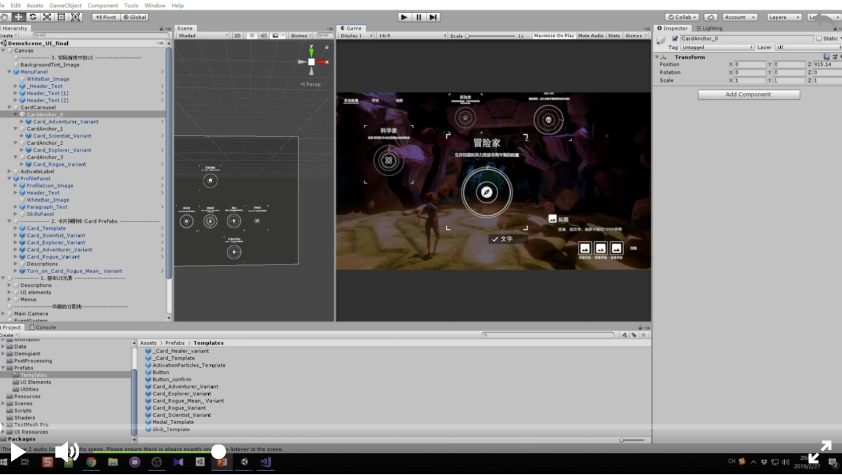This screenshot has width=842, height=475.
Task: Open the Shaded draw mode dropdown
Action: (203, 35)
